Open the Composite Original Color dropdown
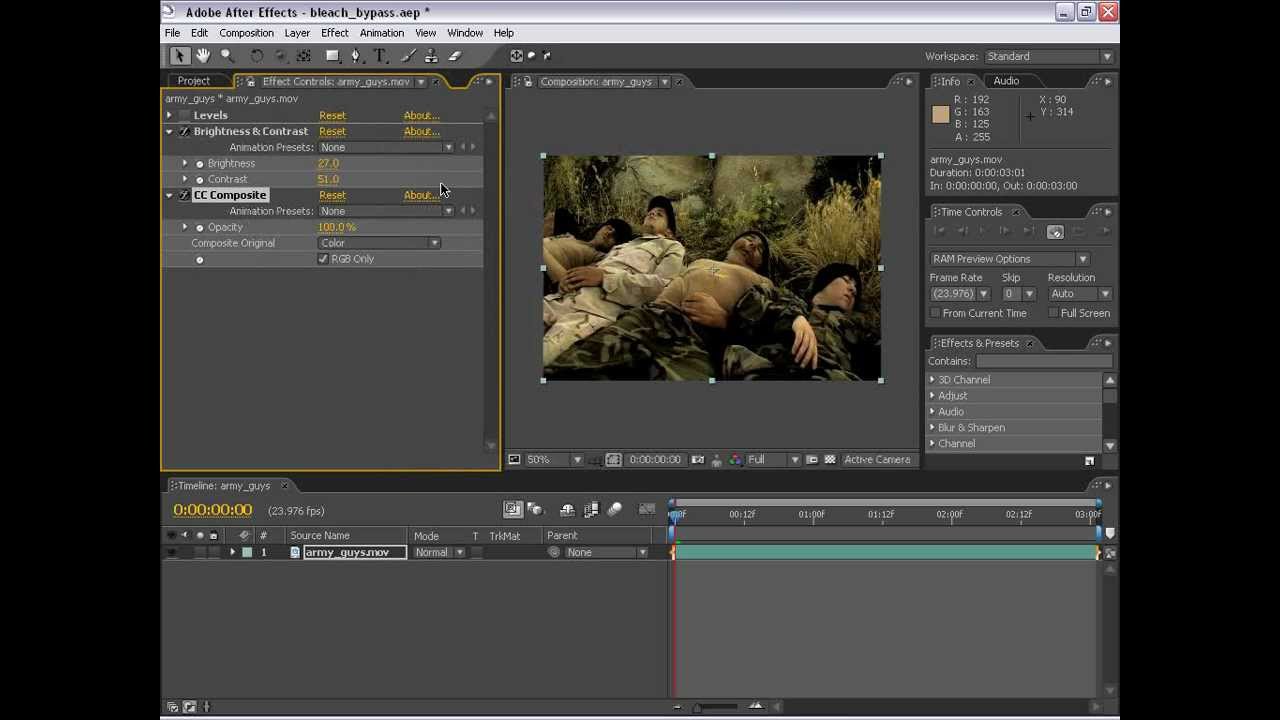1280x720 pixels. pyautogui.click(x=379, y=243)
